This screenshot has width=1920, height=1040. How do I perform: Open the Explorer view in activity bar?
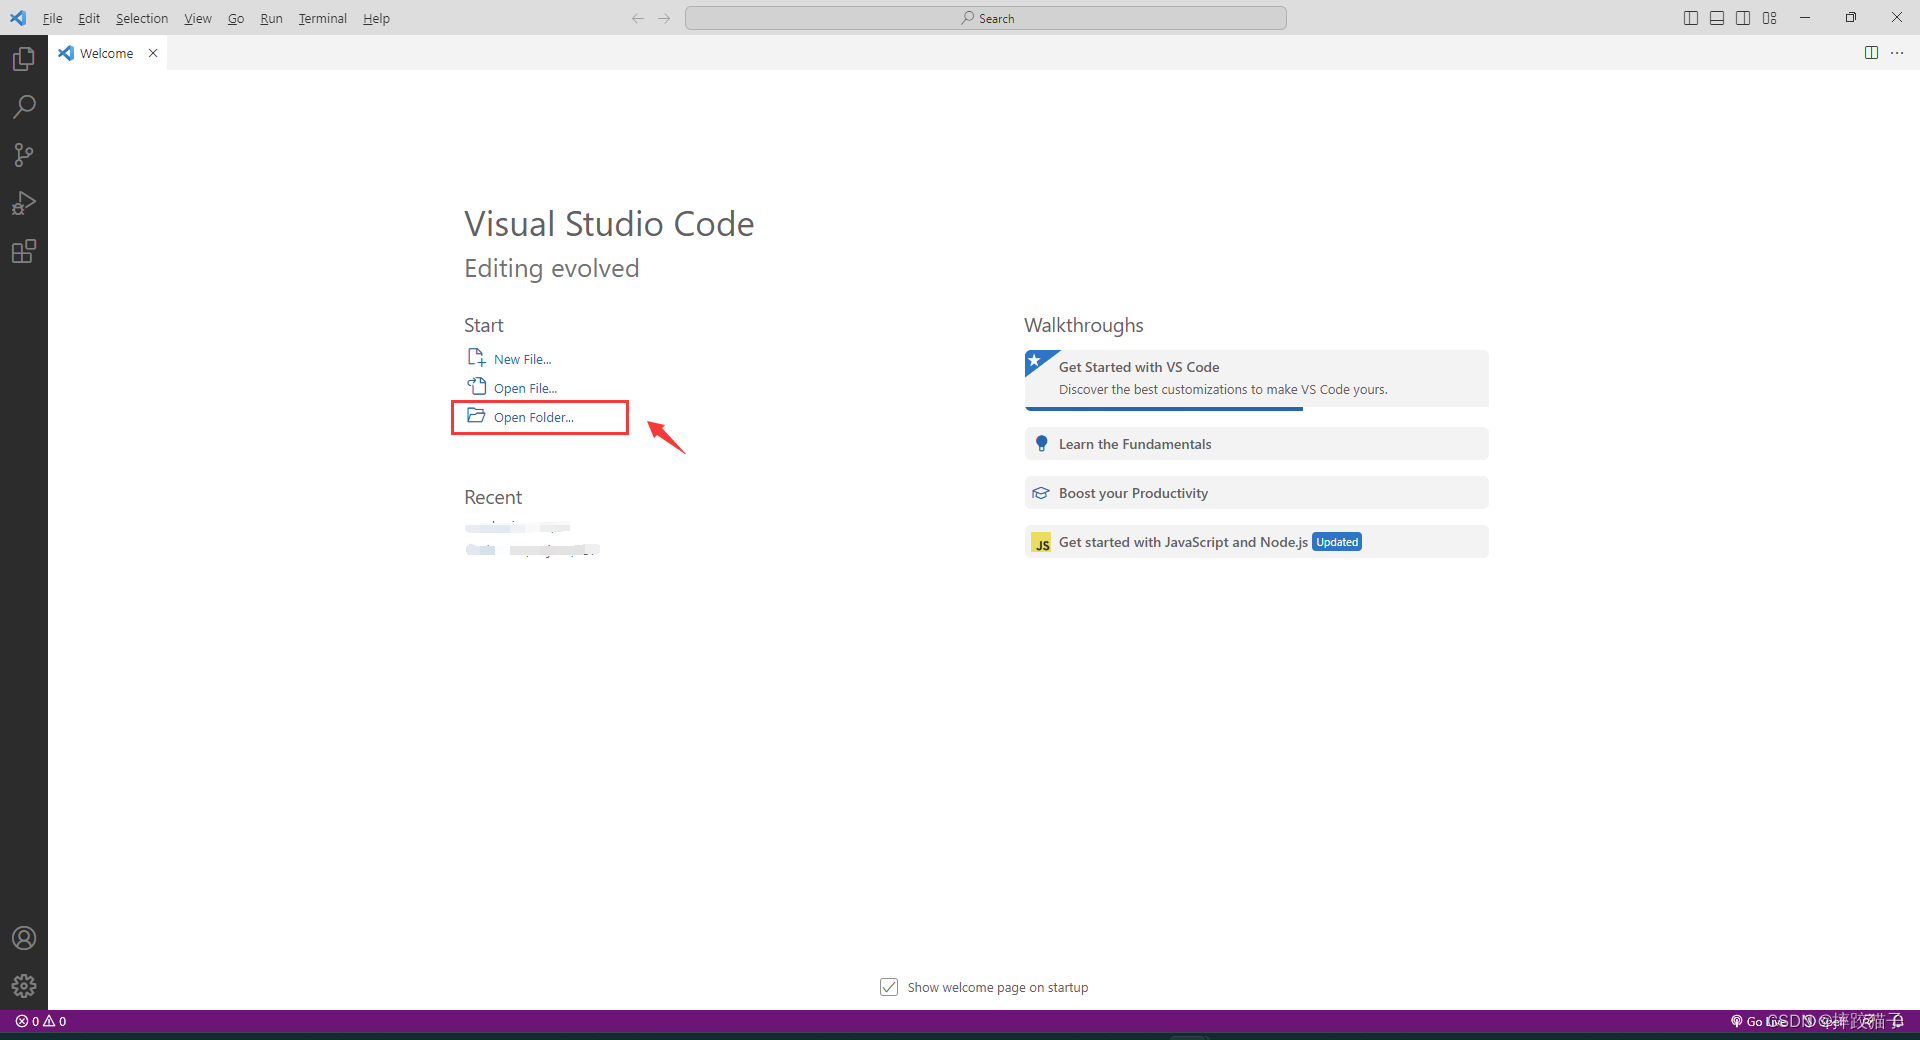click(24, 59)
